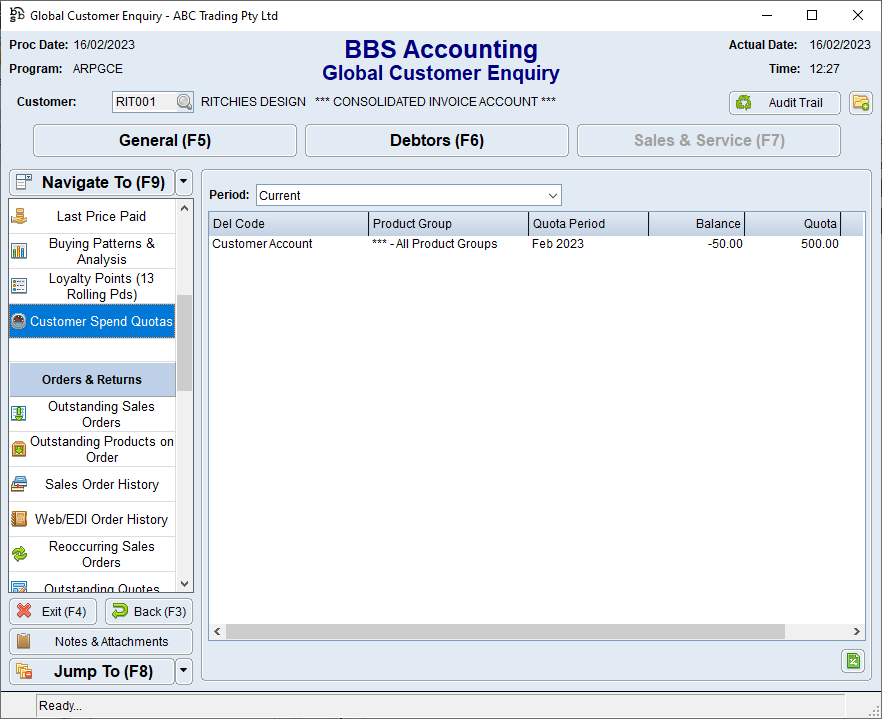Open the Jump To dropdown arrow

183,671
